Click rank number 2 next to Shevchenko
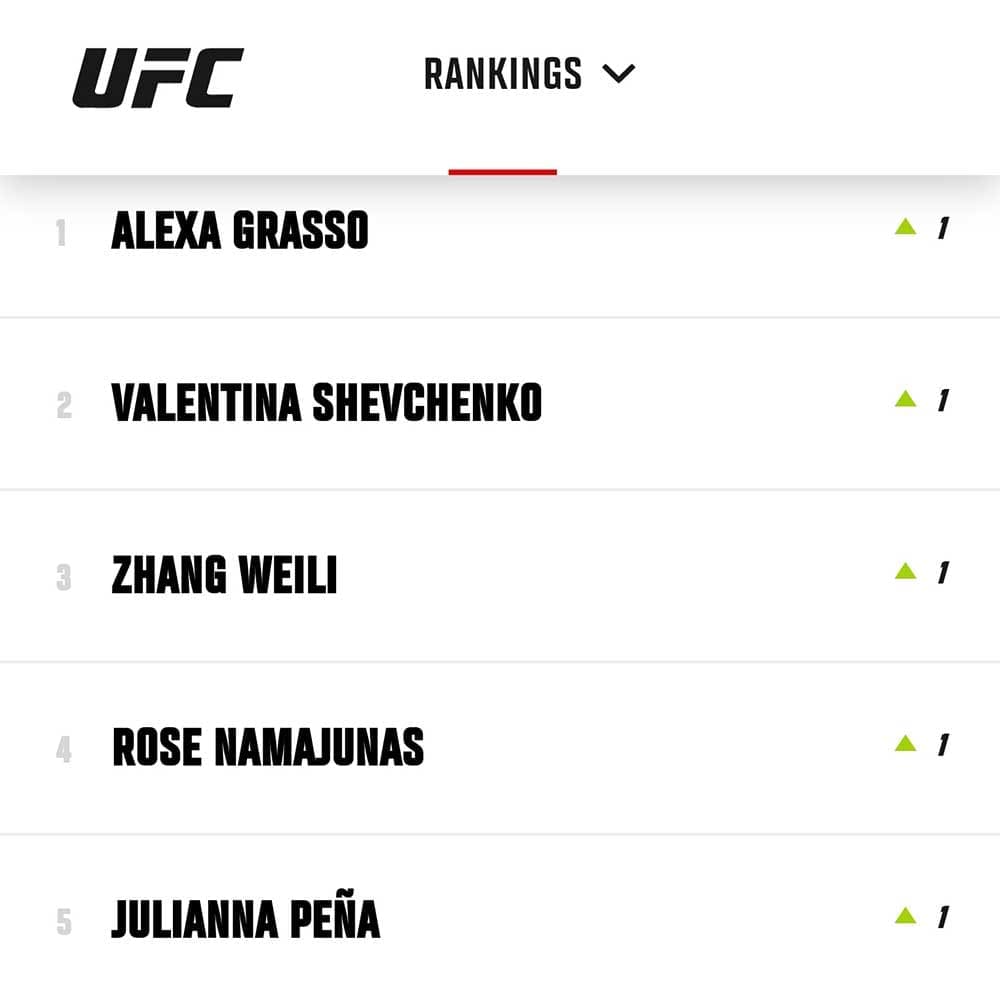 click(x=64, y=405)
